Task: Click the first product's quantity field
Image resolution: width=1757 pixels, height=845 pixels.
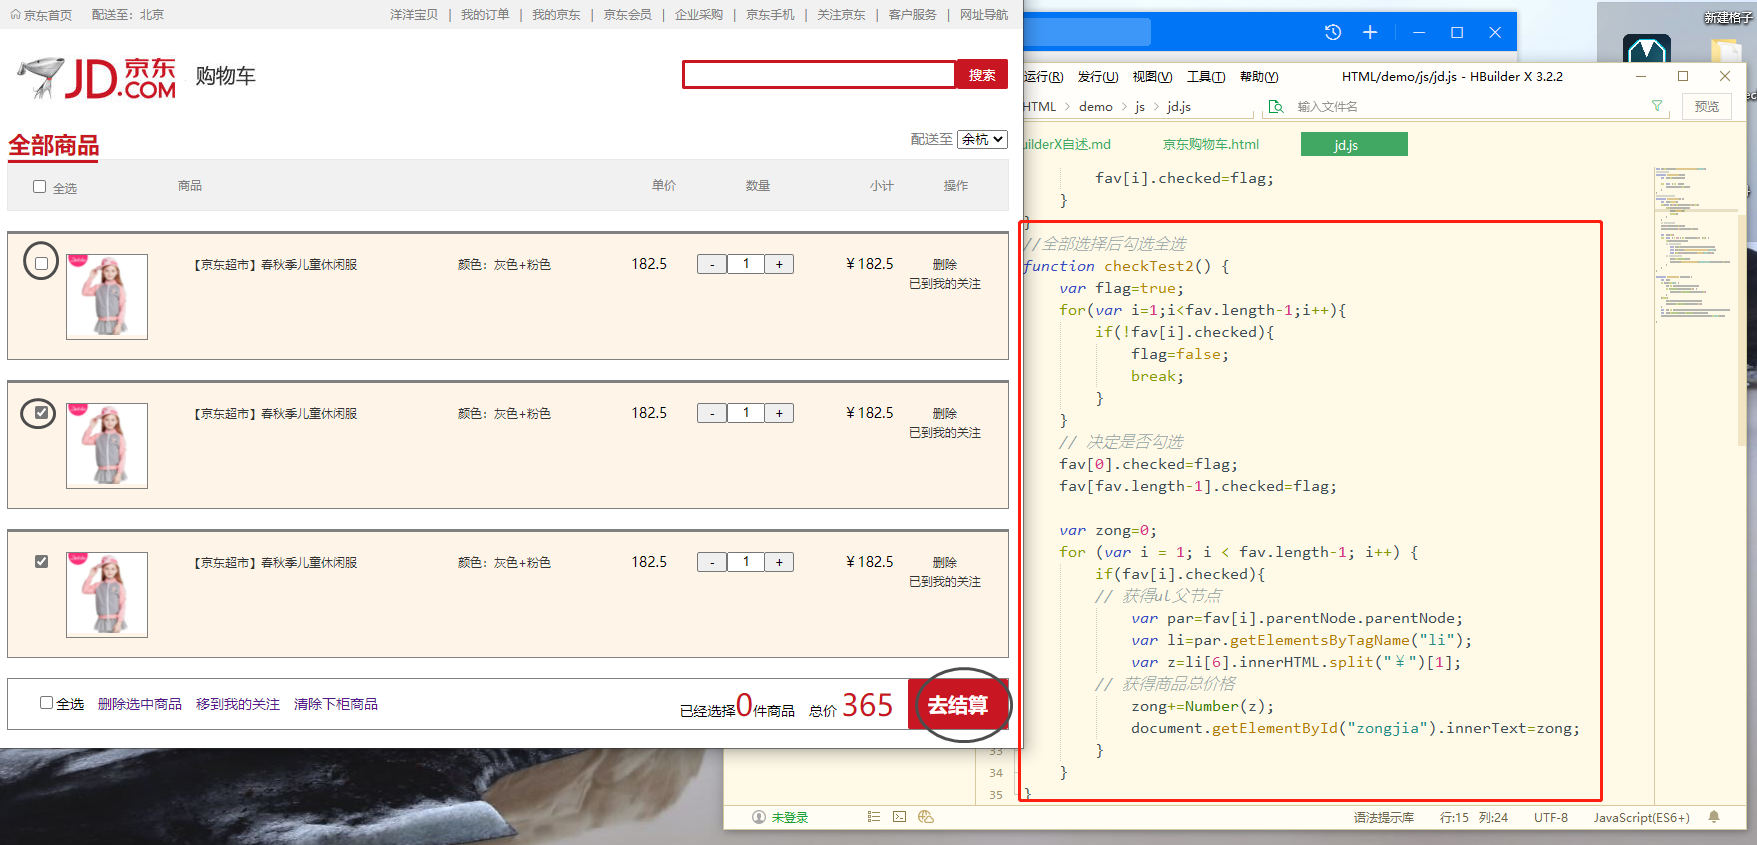Action: click(746, 264)
